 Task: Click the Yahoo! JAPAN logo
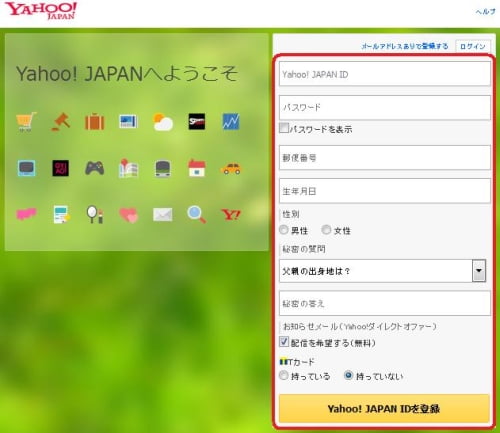tap(41, 11)
